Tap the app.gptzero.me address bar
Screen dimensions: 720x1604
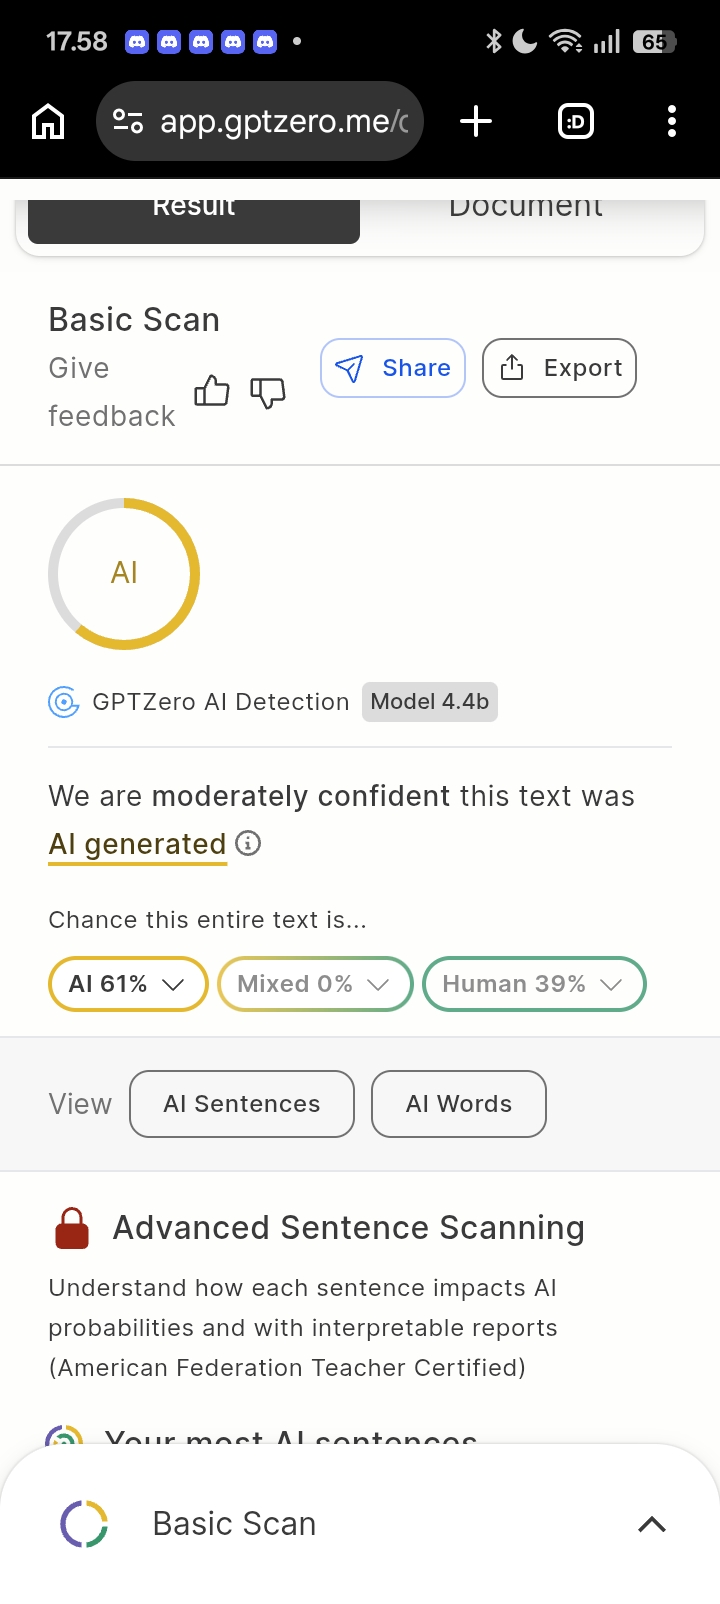284,122
